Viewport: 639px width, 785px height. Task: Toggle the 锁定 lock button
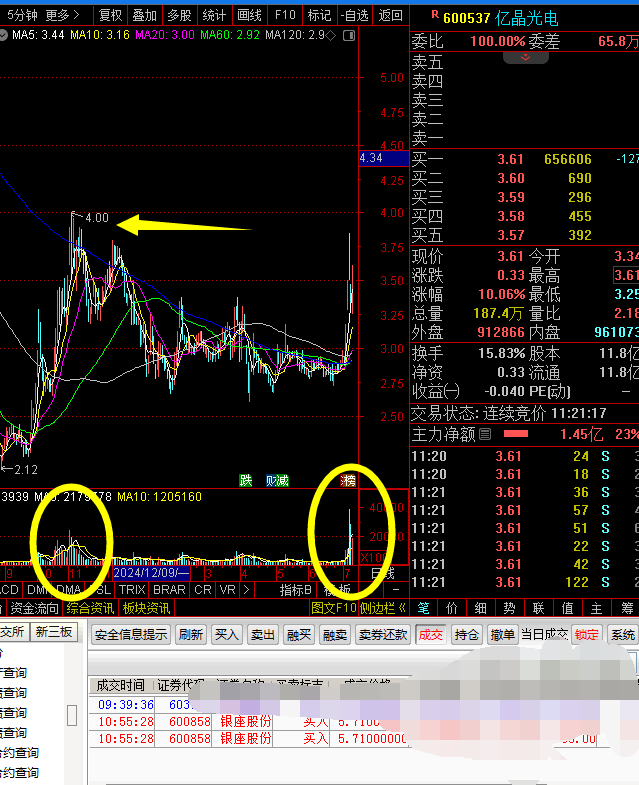(x=586, y=635)
